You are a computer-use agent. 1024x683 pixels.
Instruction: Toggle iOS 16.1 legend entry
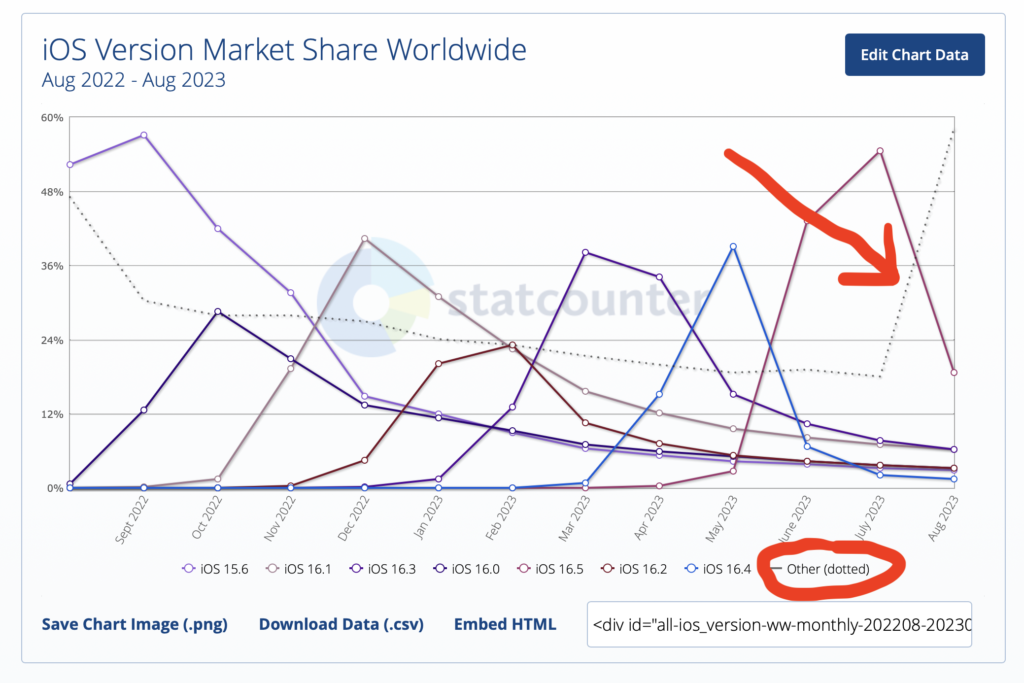pos(299,569)
